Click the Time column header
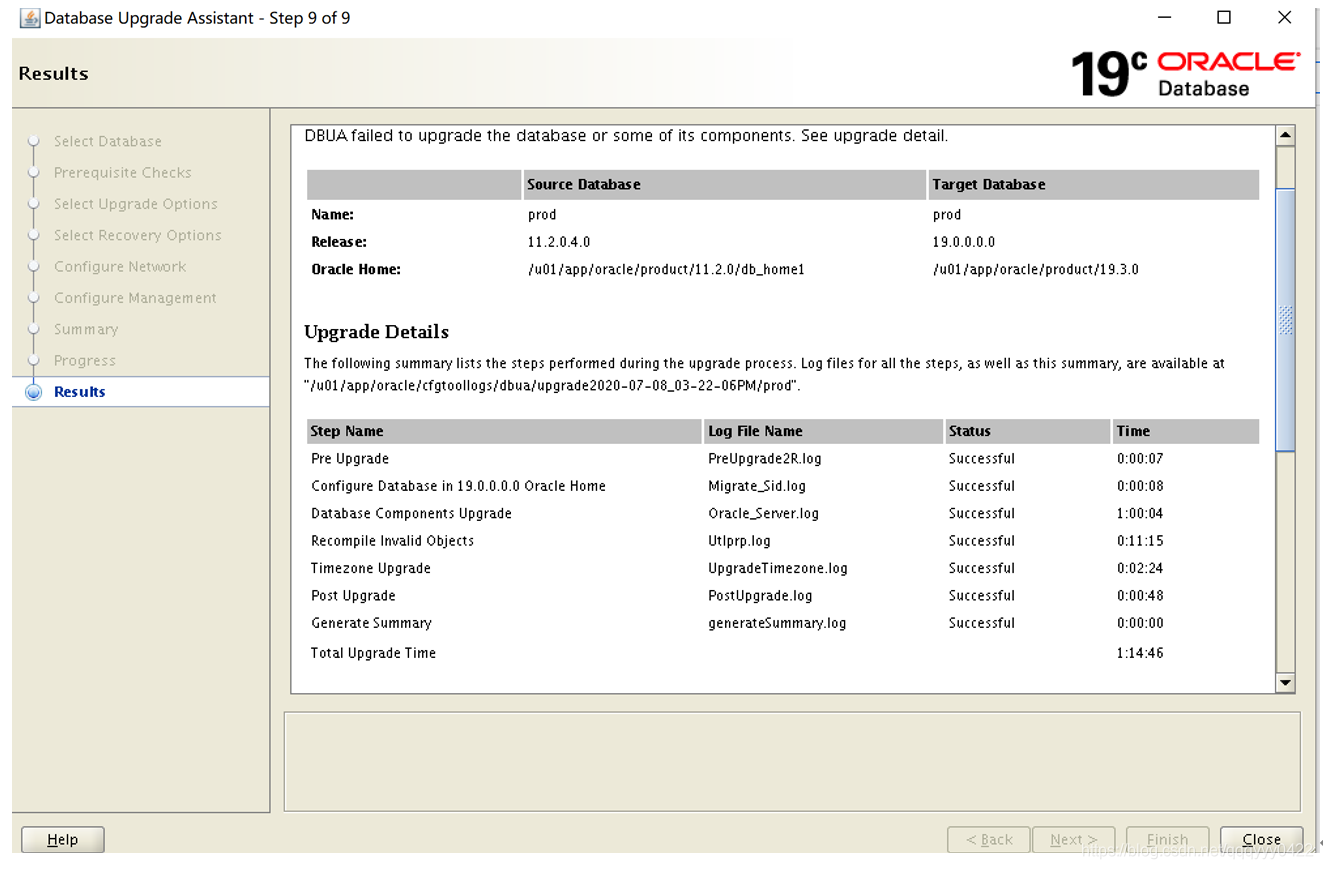Image resolution: width=1323 pixels, height=869 pixels. pyautogui.click(x=1186, y=431)
